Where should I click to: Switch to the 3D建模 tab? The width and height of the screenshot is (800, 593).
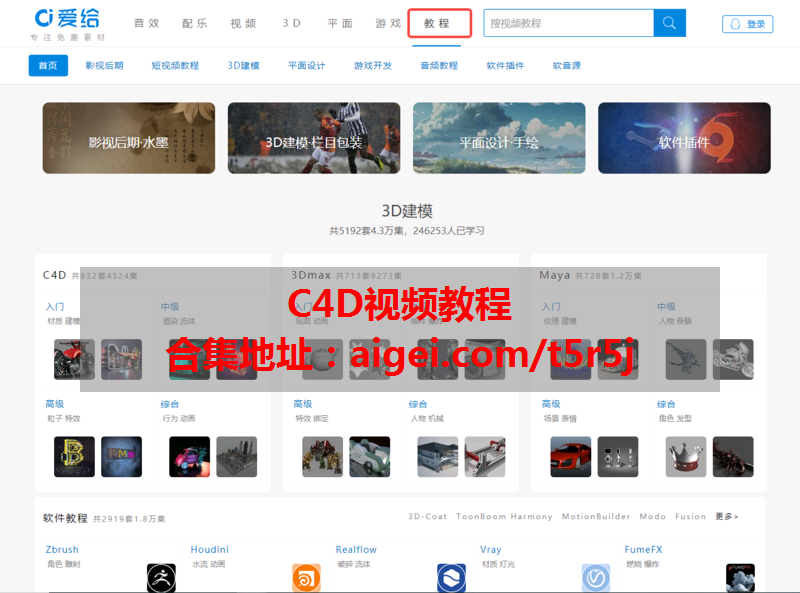click(243, 65)
